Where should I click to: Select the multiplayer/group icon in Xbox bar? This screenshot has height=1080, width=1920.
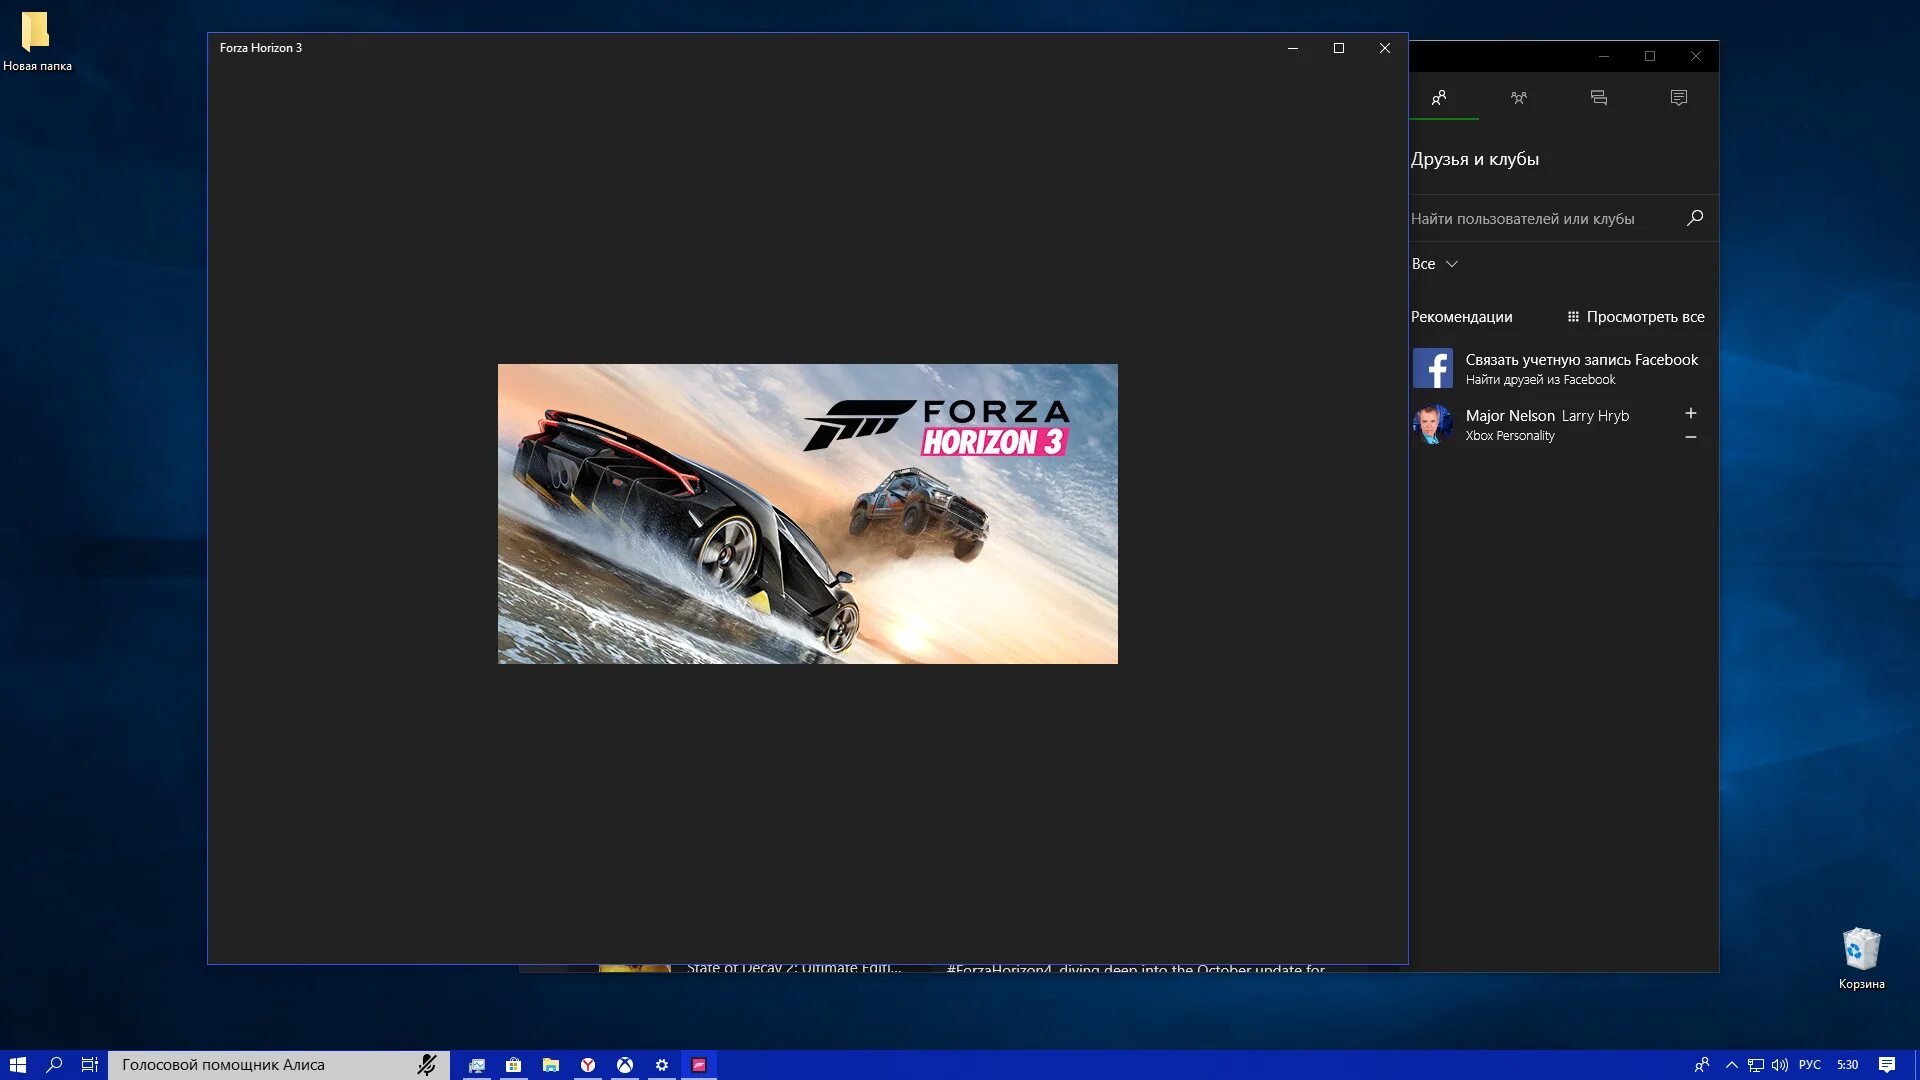tap(1519, 96)
